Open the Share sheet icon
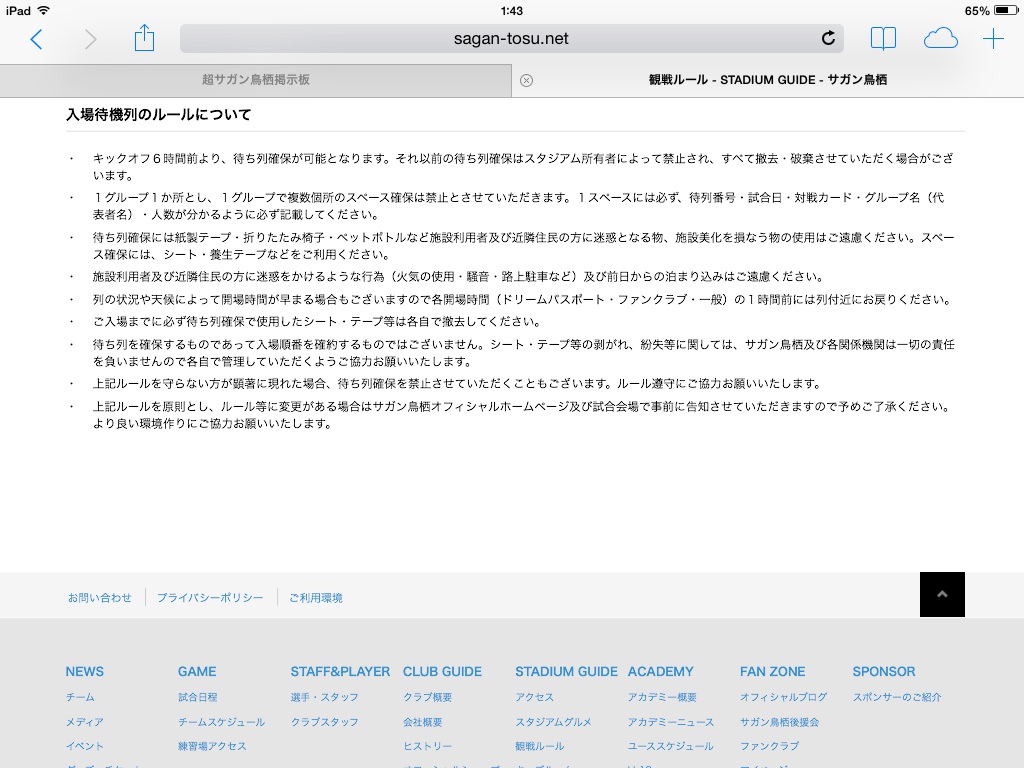 144,38
